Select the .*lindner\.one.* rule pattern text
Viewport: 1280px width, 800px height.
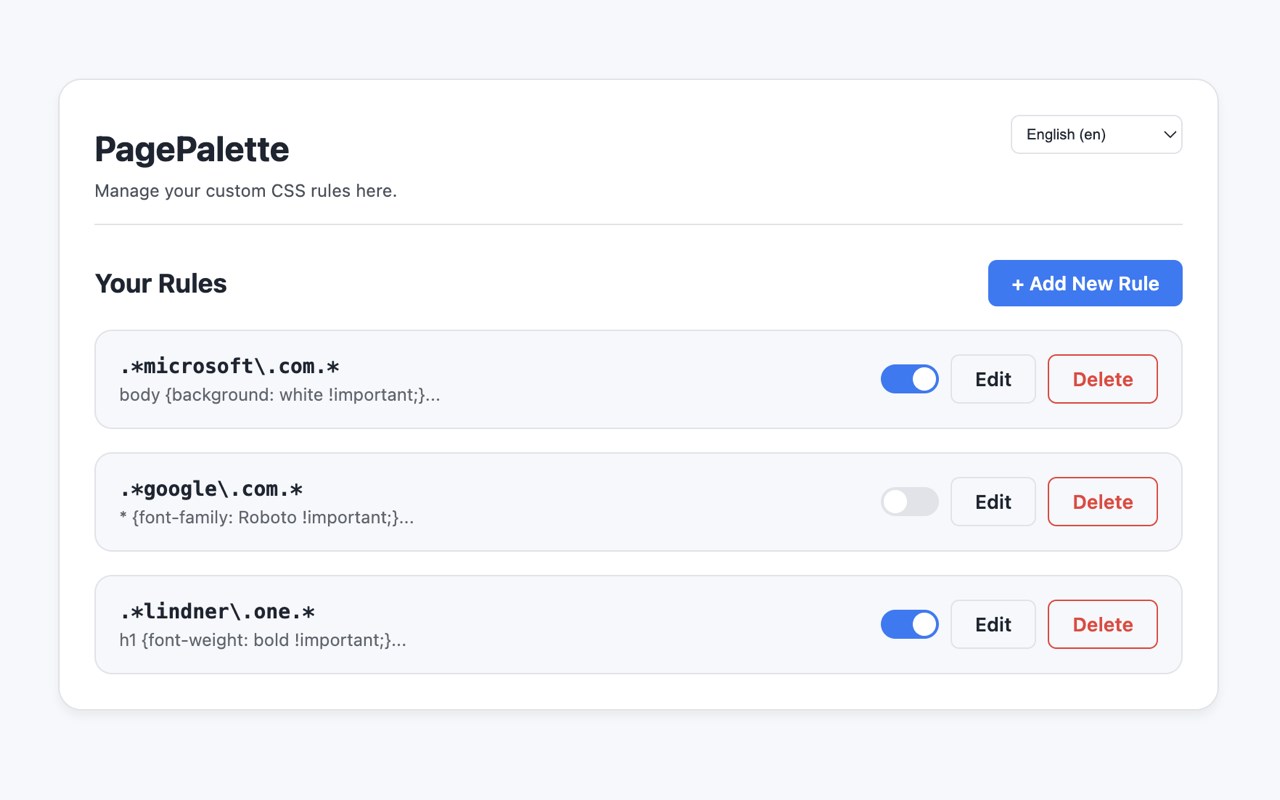click(217, 612)
